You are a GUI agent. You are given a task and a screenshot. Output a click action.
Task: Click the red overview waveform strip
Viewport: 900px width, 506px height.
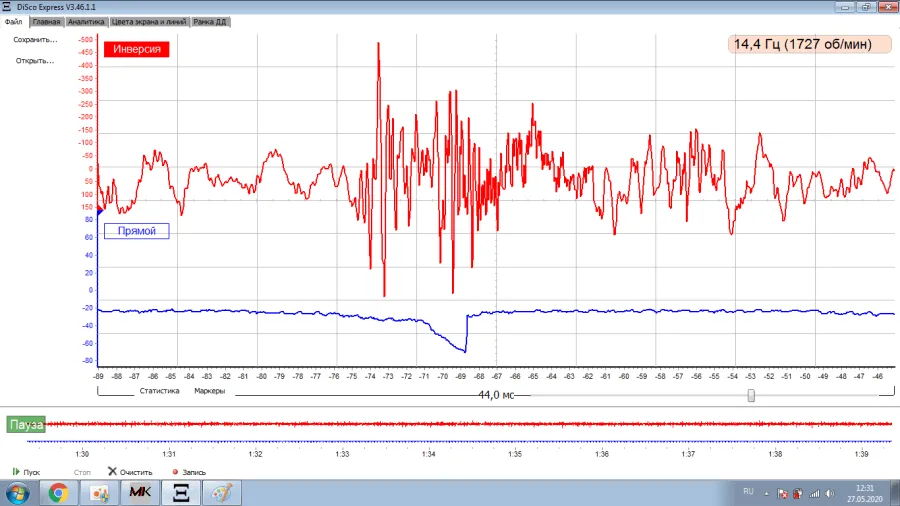tap(468, 424)
